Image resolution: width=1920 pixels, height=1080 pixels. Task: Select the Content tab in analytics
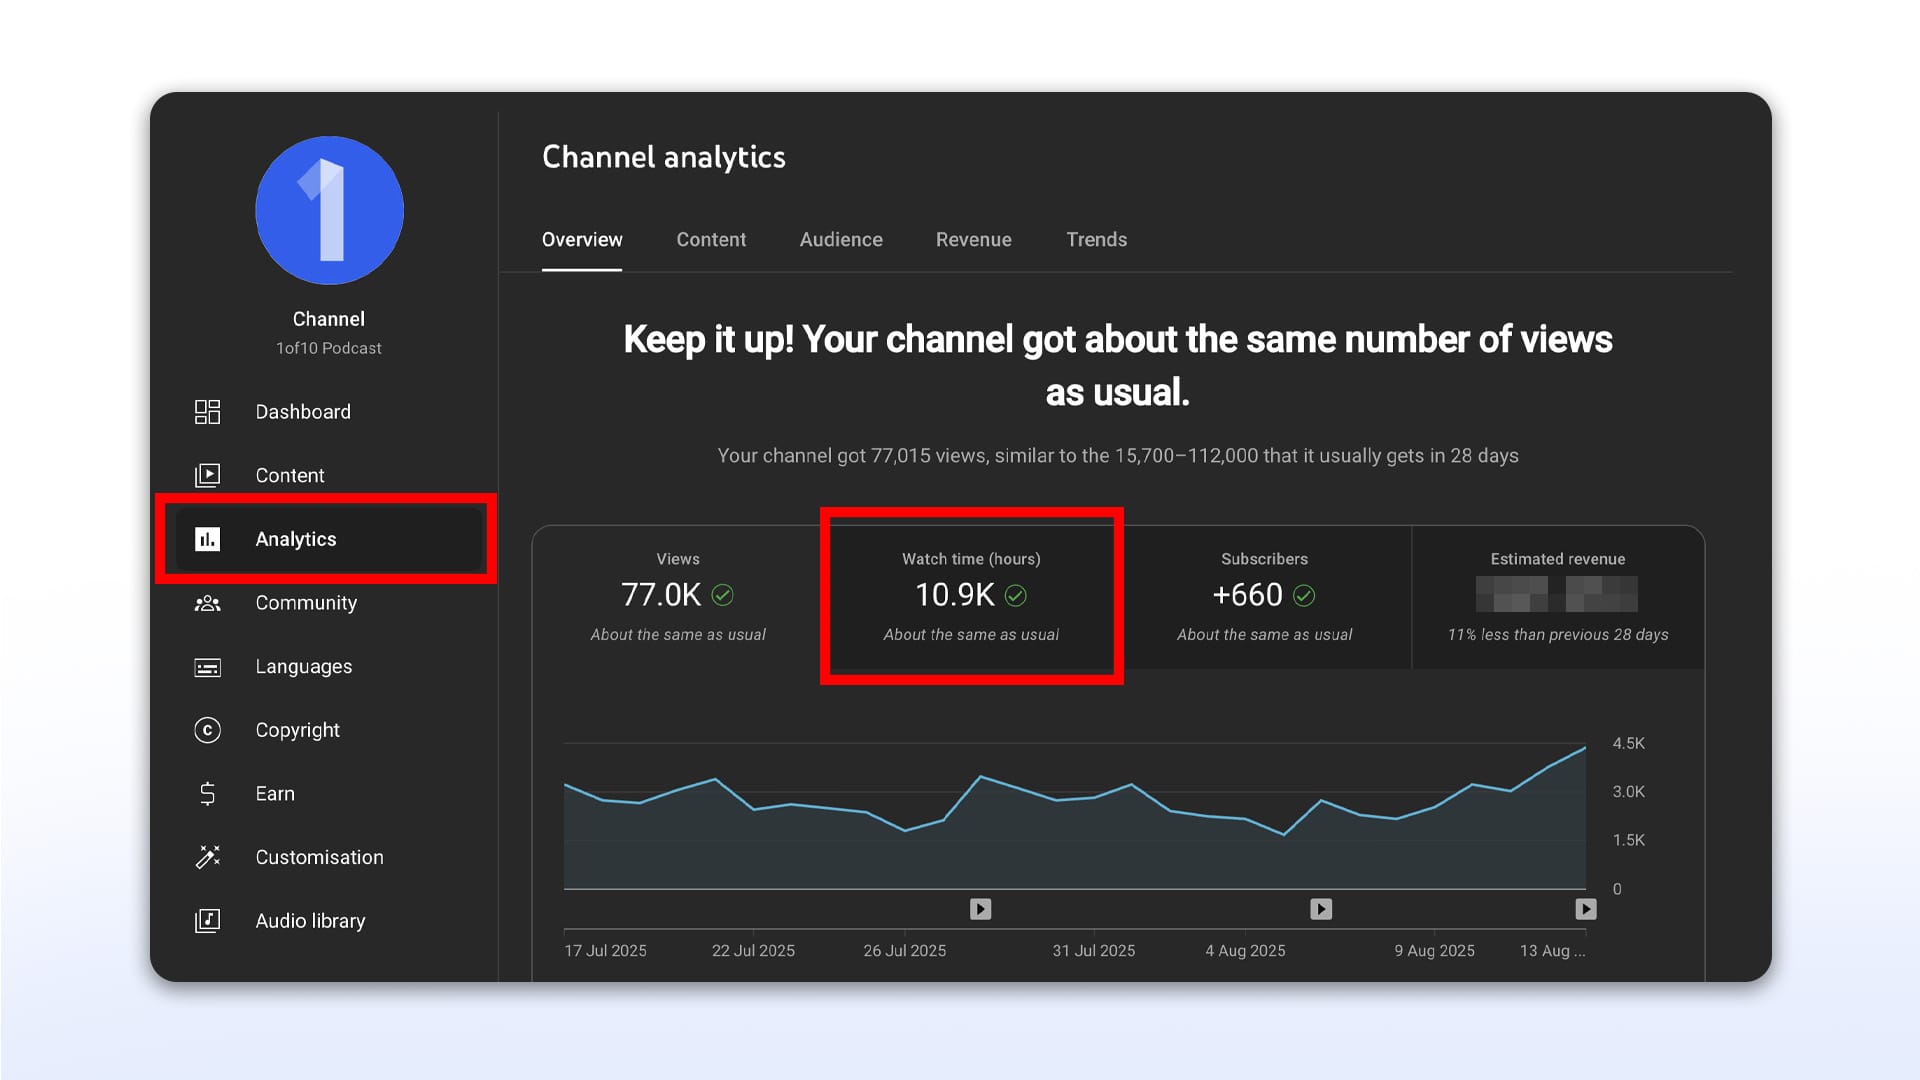pos(710,240)
